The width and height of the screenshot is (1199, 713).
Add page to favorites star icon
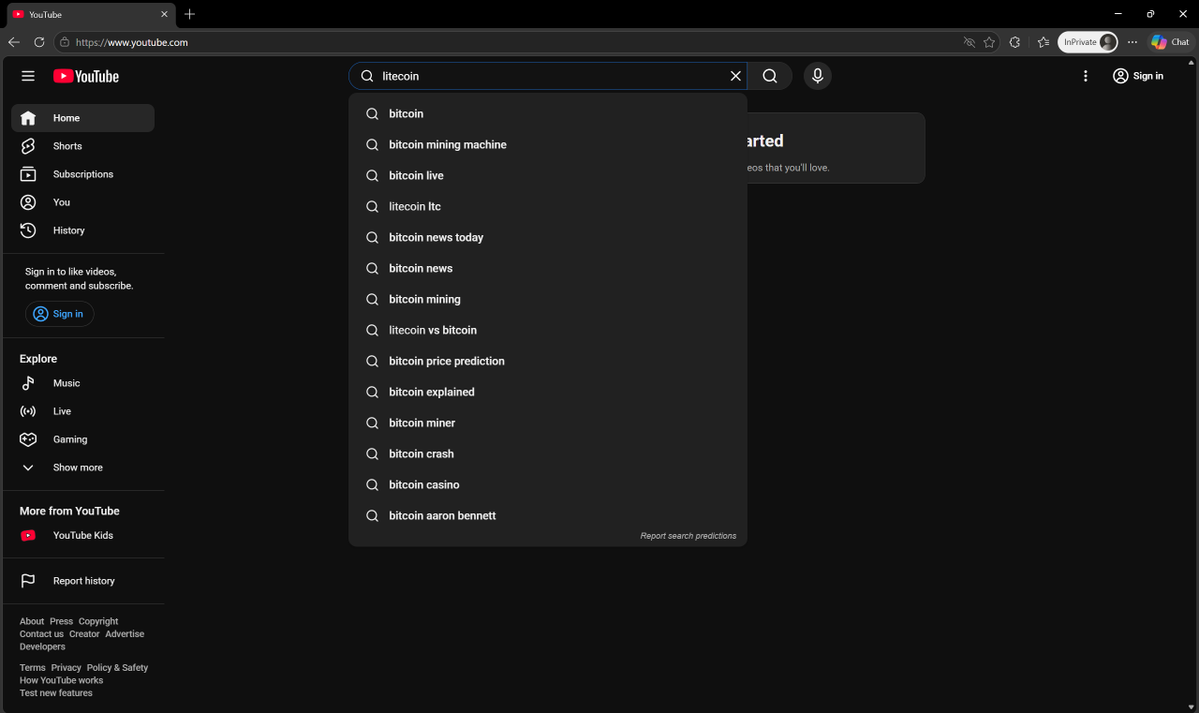tap(989, 42)
